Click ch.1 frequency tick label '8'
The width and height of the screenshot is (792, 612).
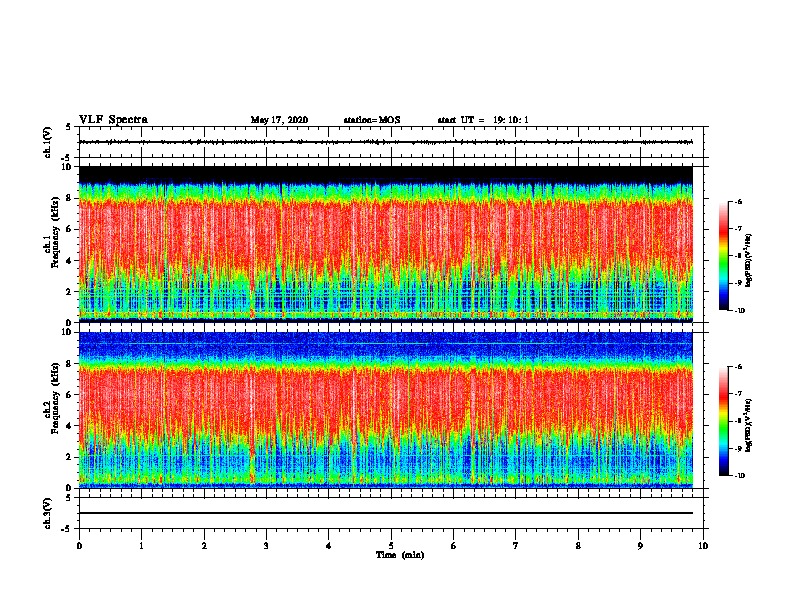point(69,198)
